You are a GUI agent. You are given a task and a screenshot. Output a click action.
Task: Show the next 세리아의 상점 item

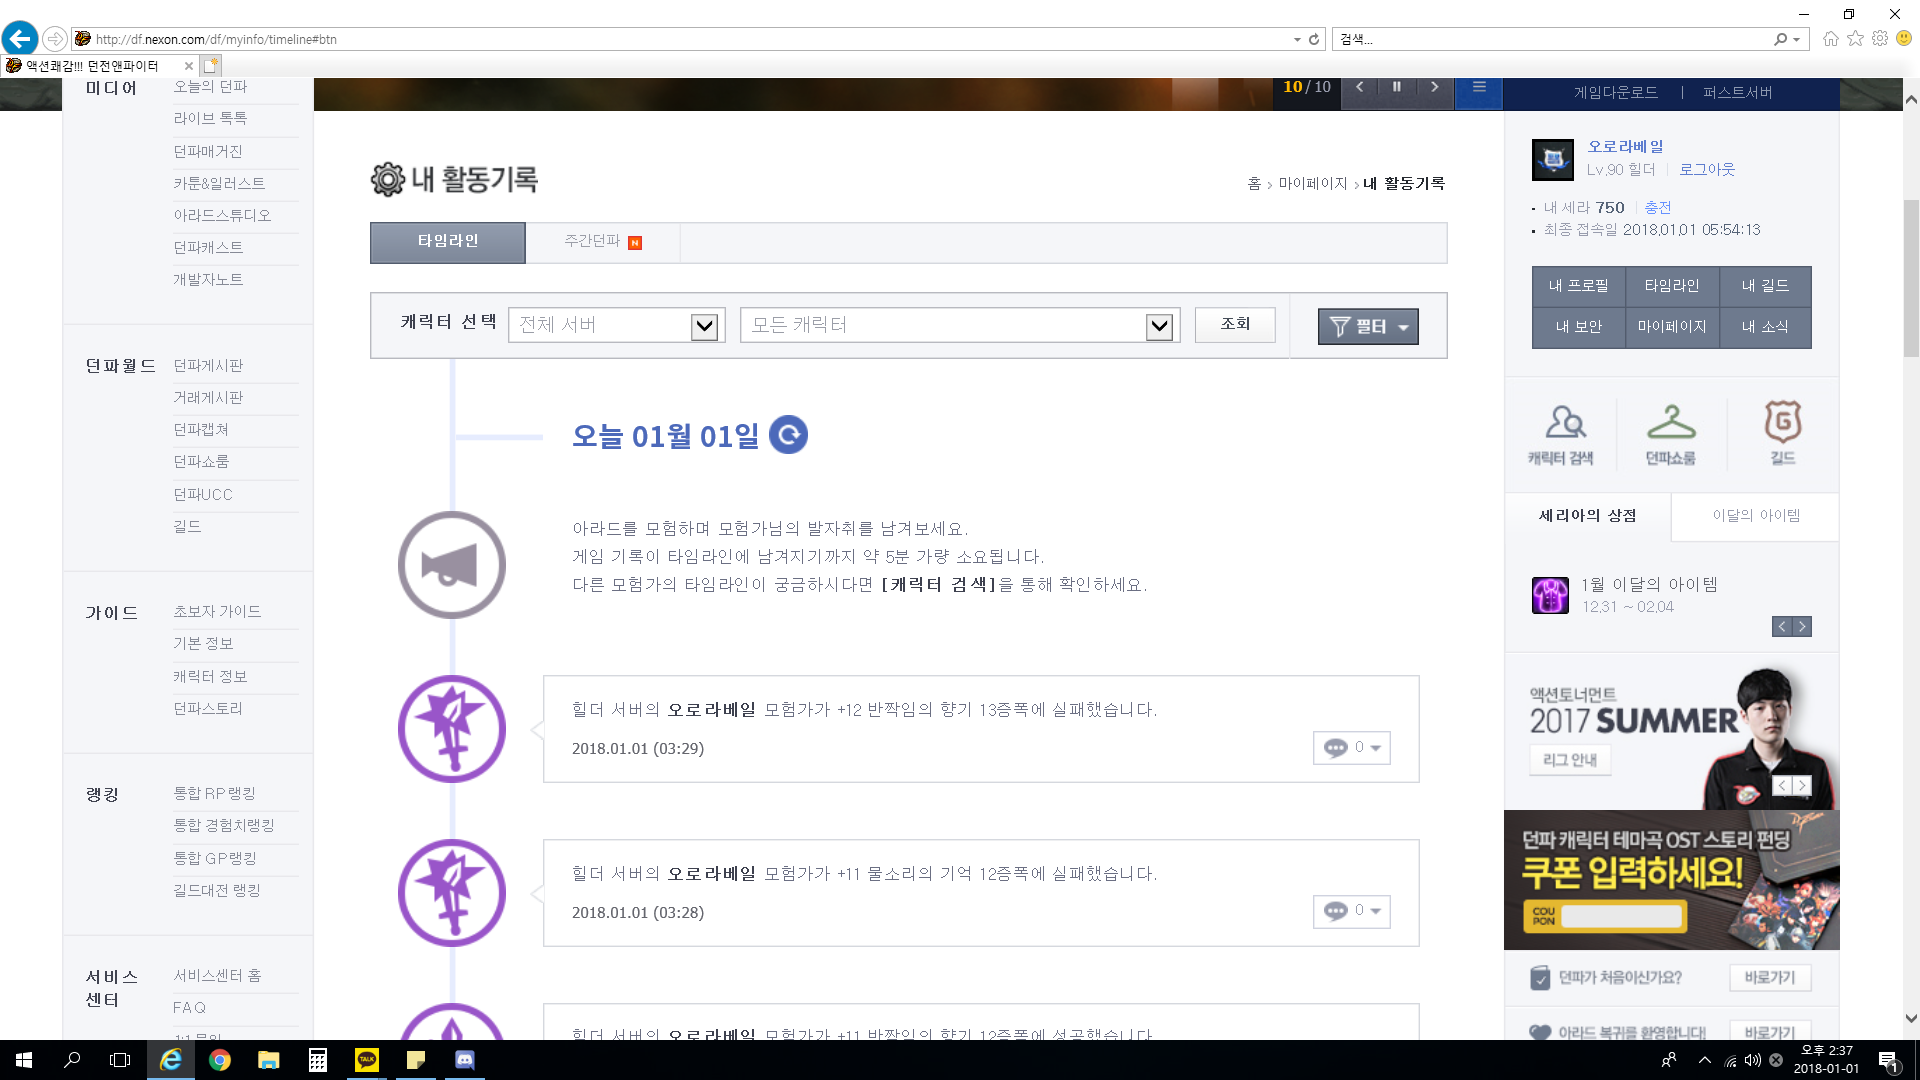(x=1802, y=627)
